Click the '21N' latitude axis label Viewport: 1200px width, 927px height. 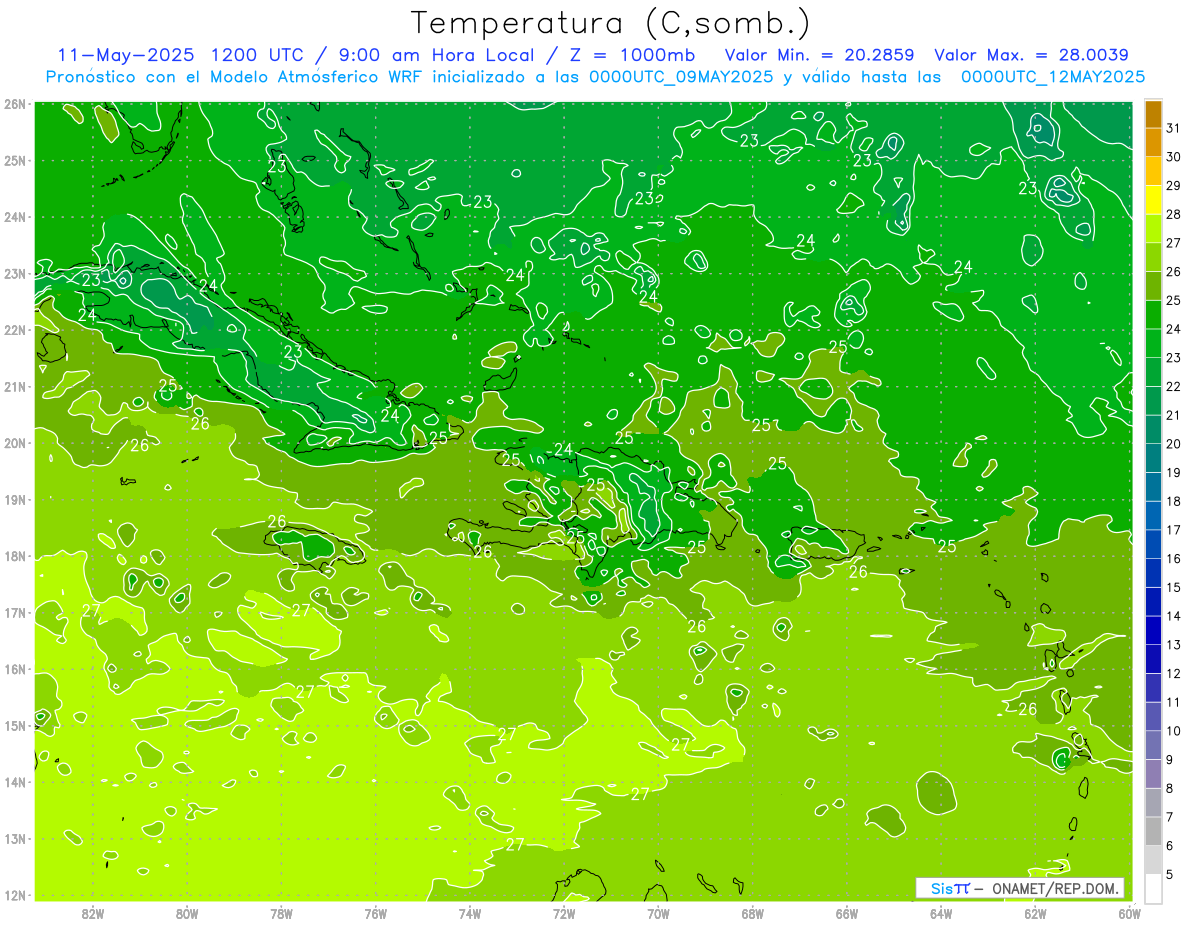(x=15, y=387)
